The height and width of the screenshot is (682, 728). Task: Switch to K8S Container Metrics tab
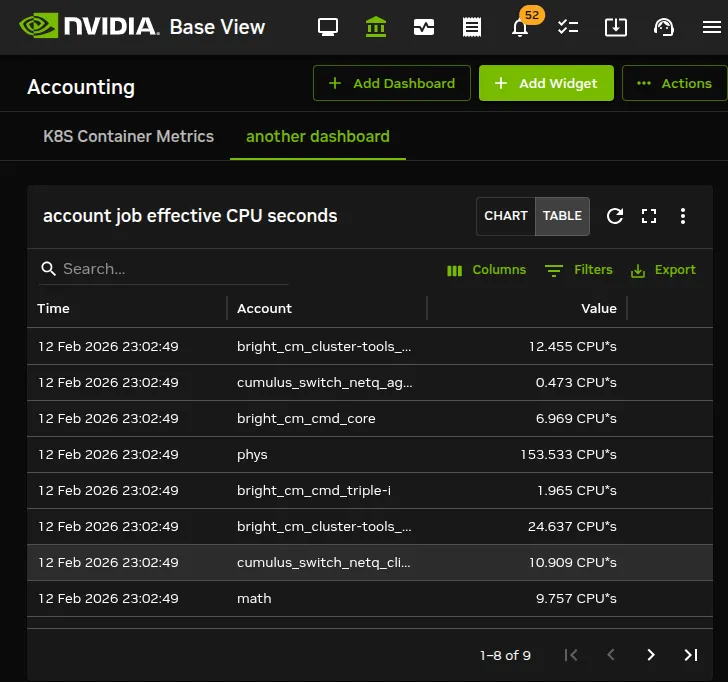(129, 136)
